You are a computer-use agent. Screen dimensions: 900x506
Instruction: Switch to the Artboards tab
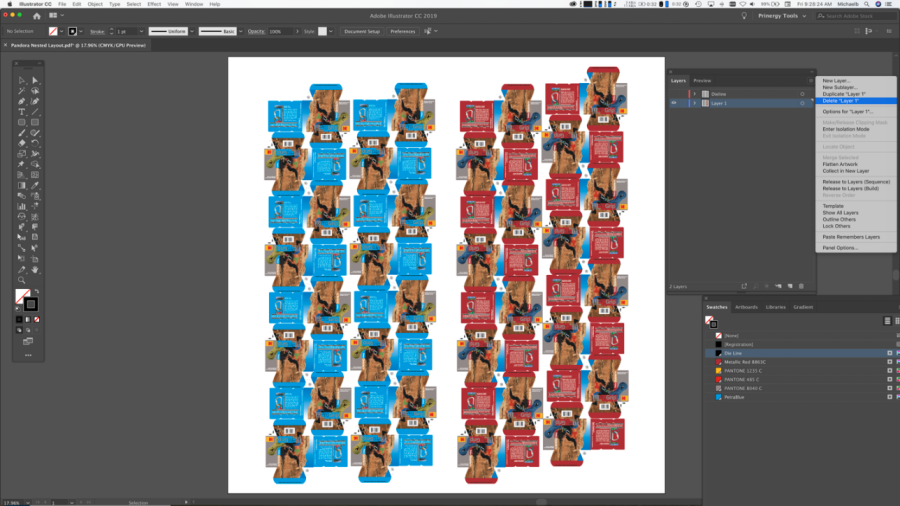tap(747, 307)
